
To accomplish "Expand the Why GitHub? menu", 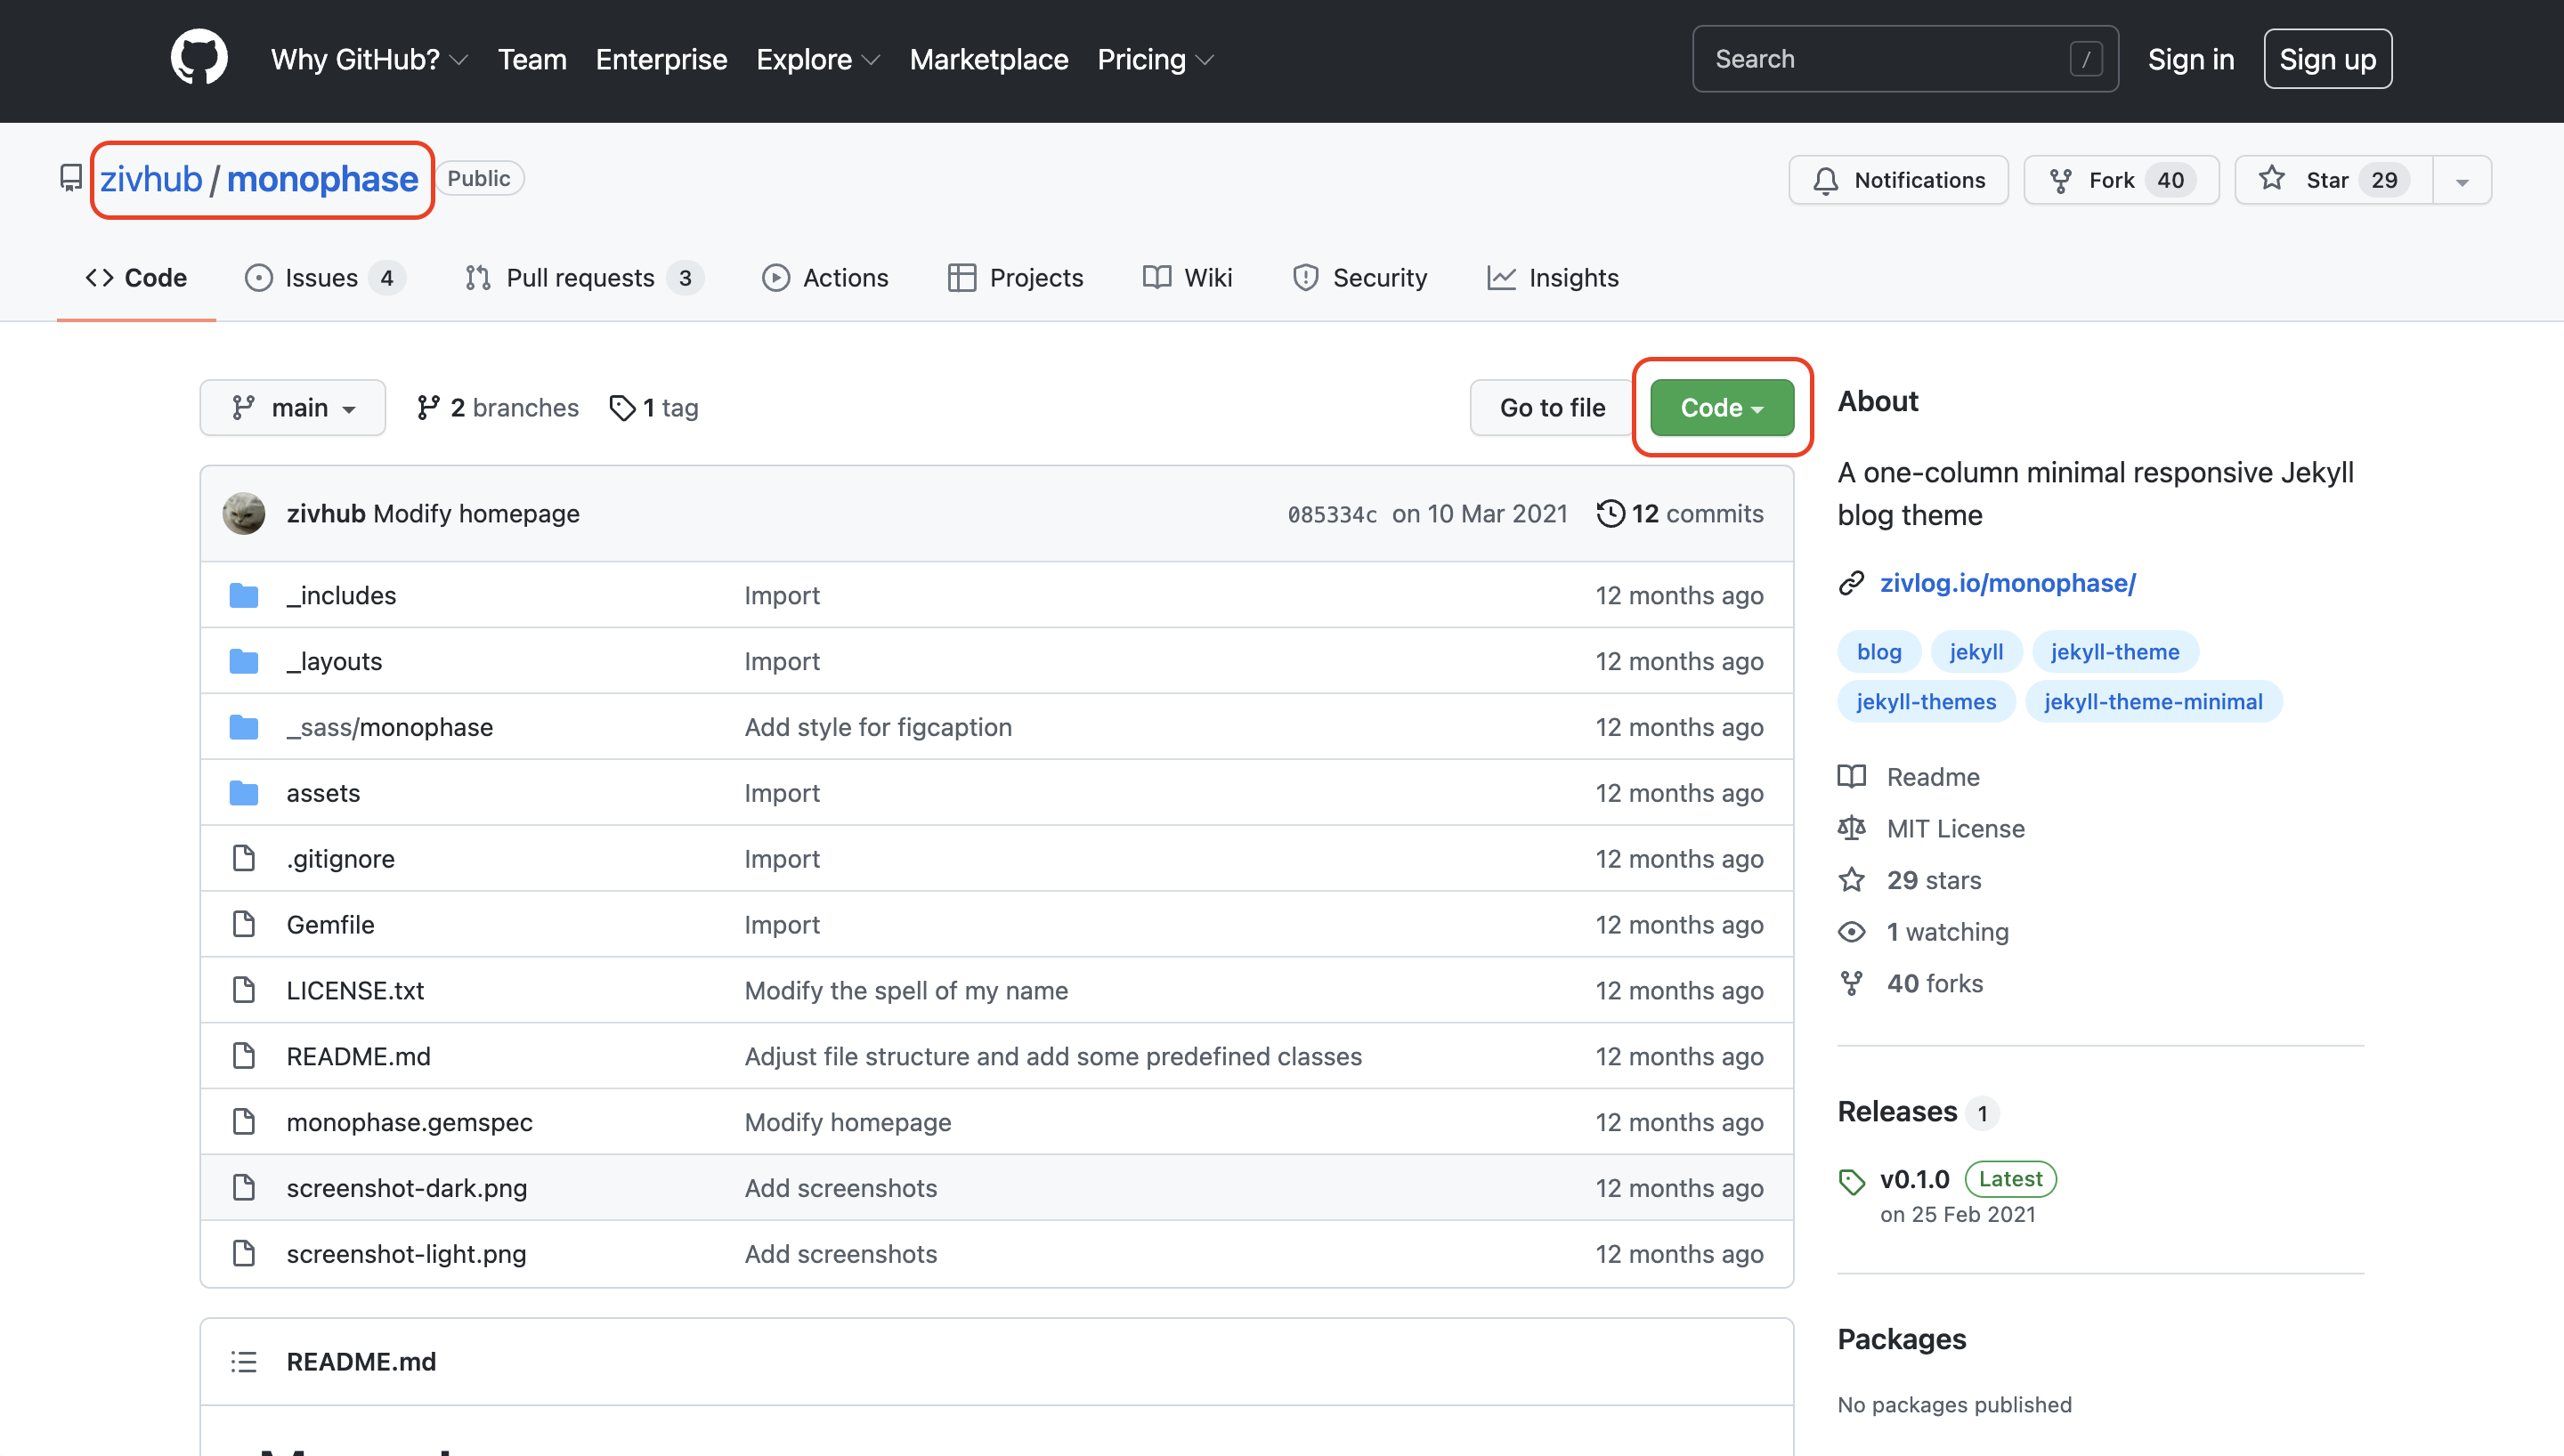I will (368, 60).
